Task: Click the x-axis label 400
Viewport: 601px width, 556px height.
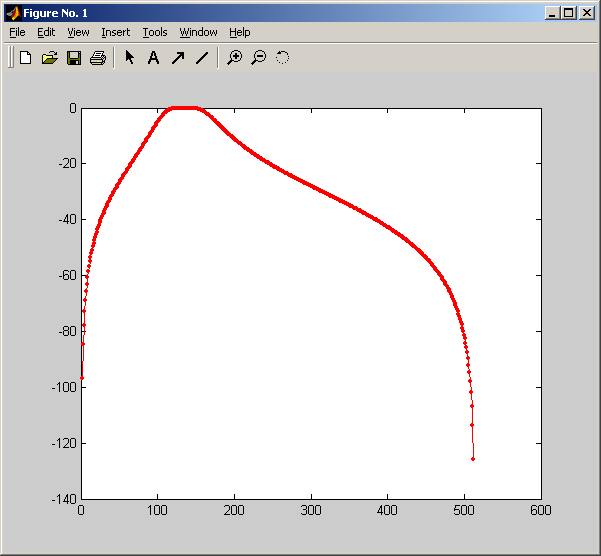Action: [388, 510]
